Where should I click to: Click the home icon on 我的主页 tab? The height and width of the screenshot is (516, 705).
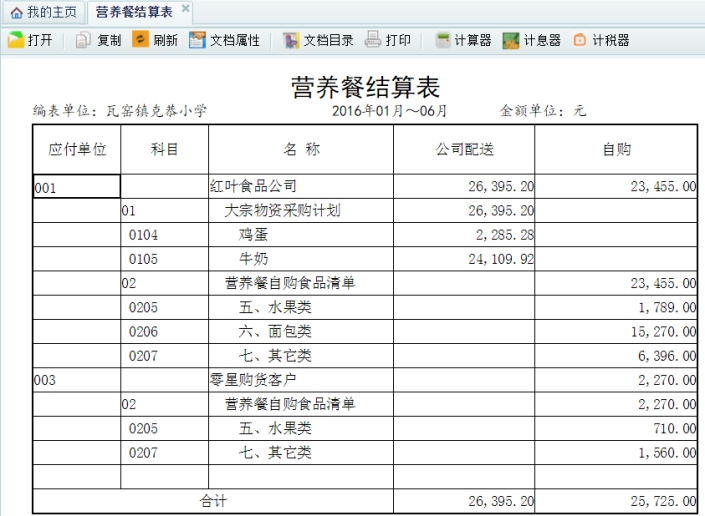pyautogui.click(x=17, y=13)
